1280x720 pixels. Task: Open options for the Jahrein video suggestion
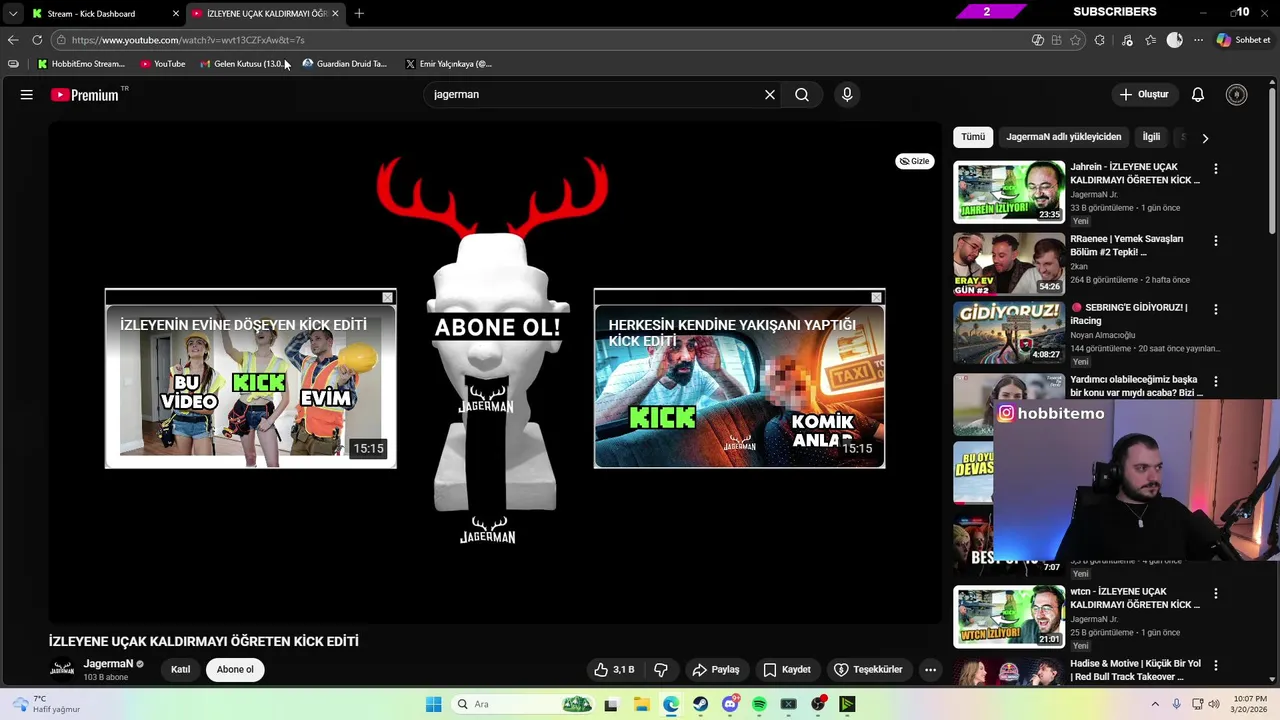[1216, 169]
